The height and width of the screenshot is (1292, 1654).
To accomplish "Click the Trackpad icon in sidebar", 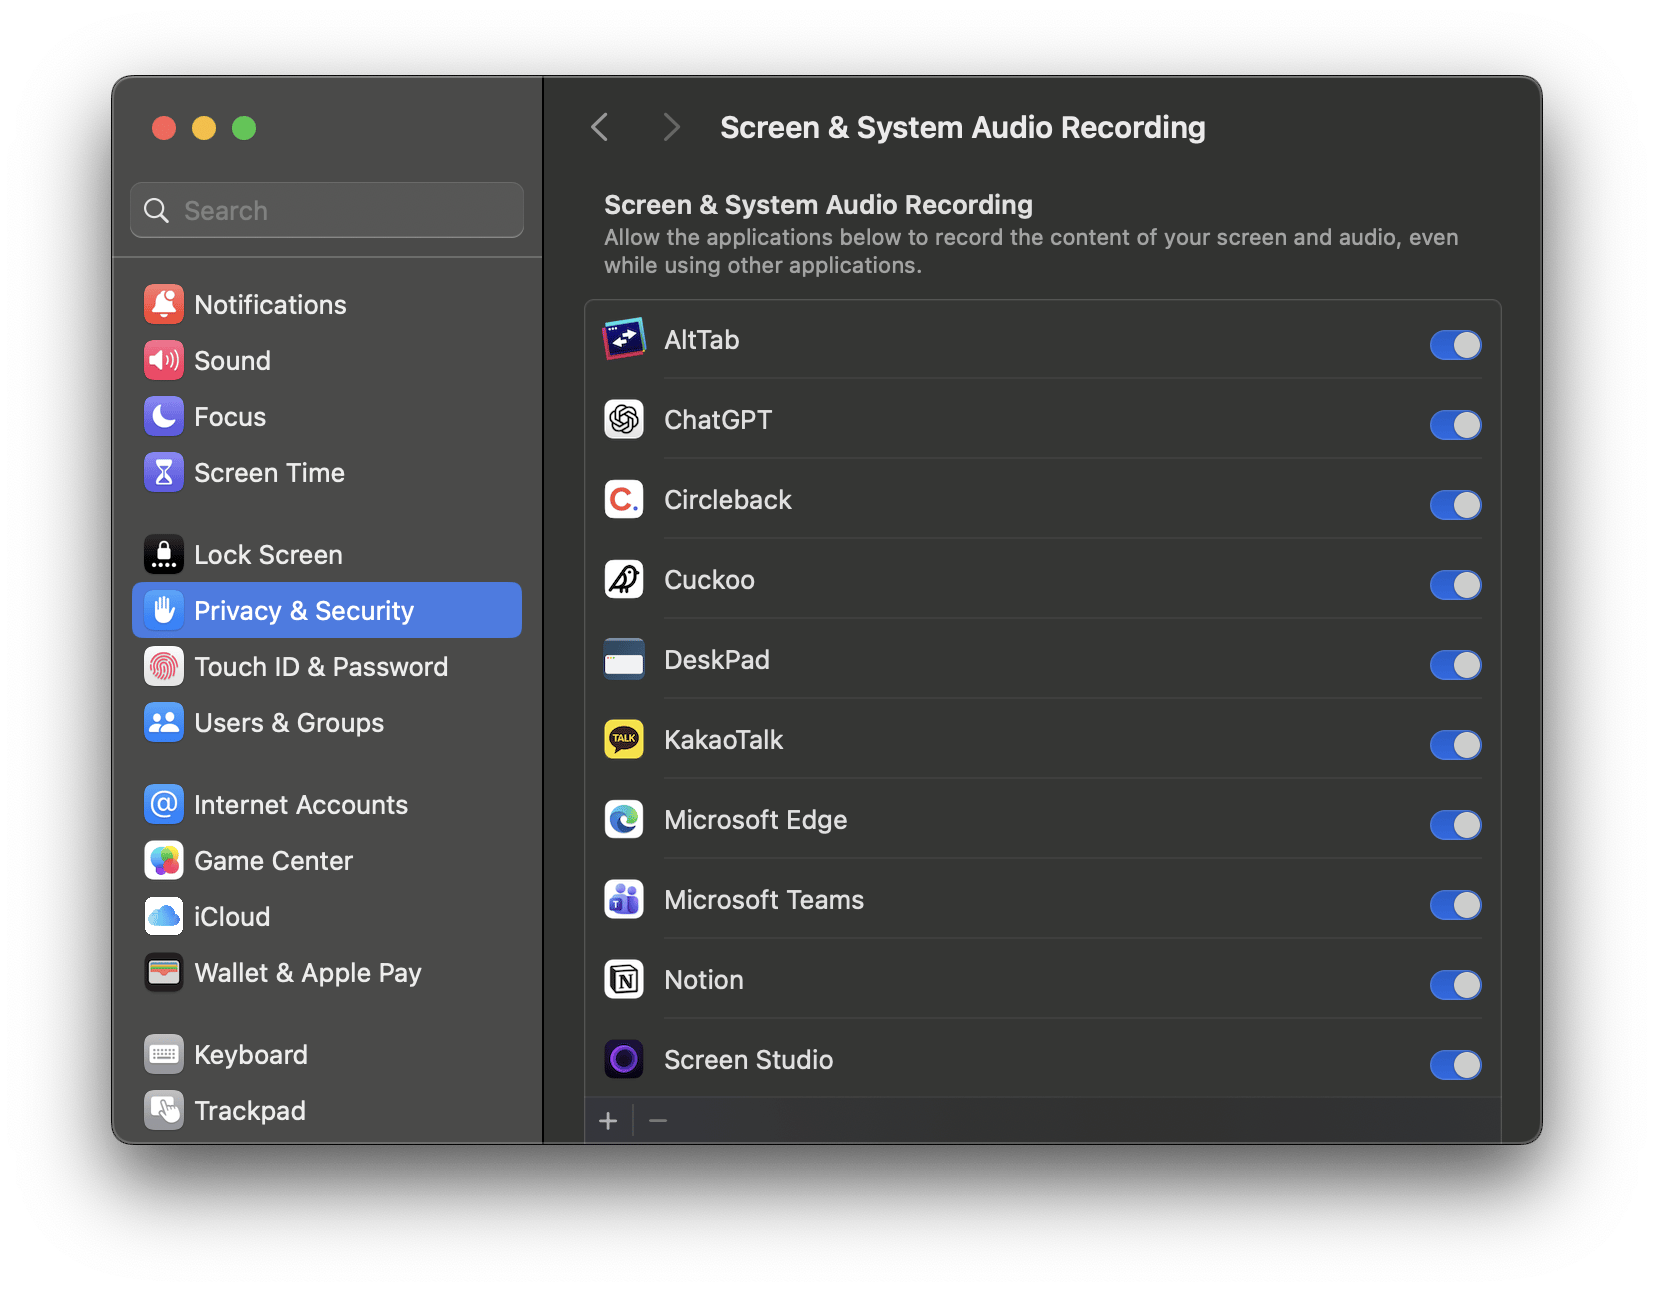I will click(x=164, y=1110).
